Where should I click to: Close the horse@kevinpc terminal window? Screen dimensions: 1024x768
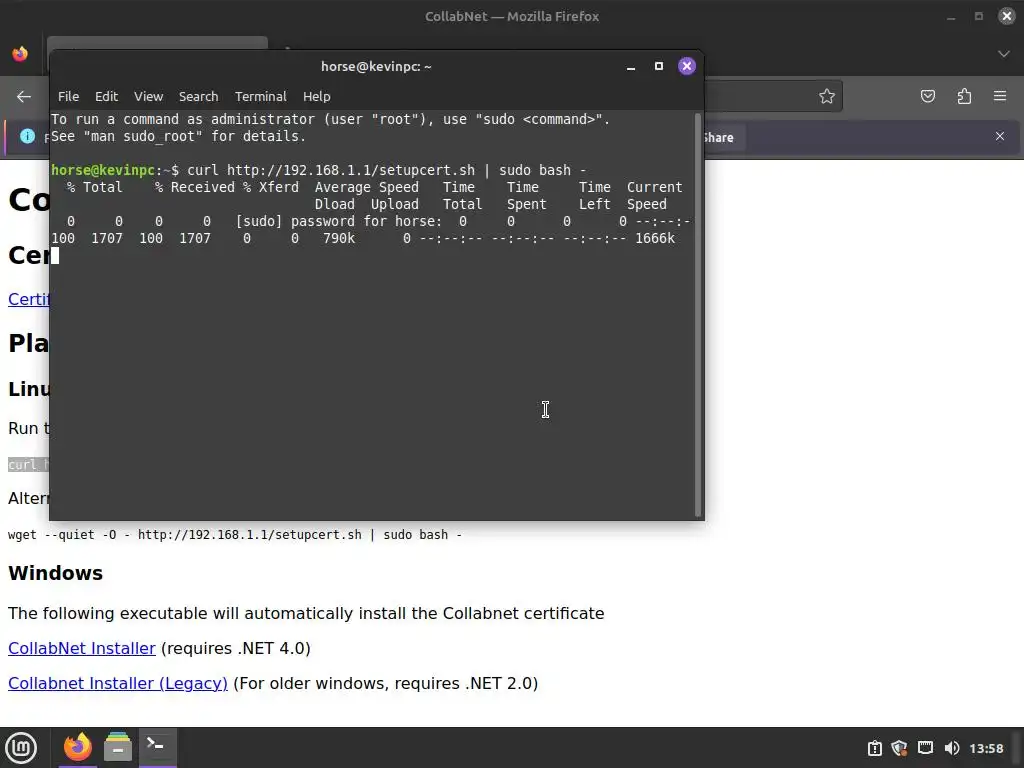pos(686,66)
